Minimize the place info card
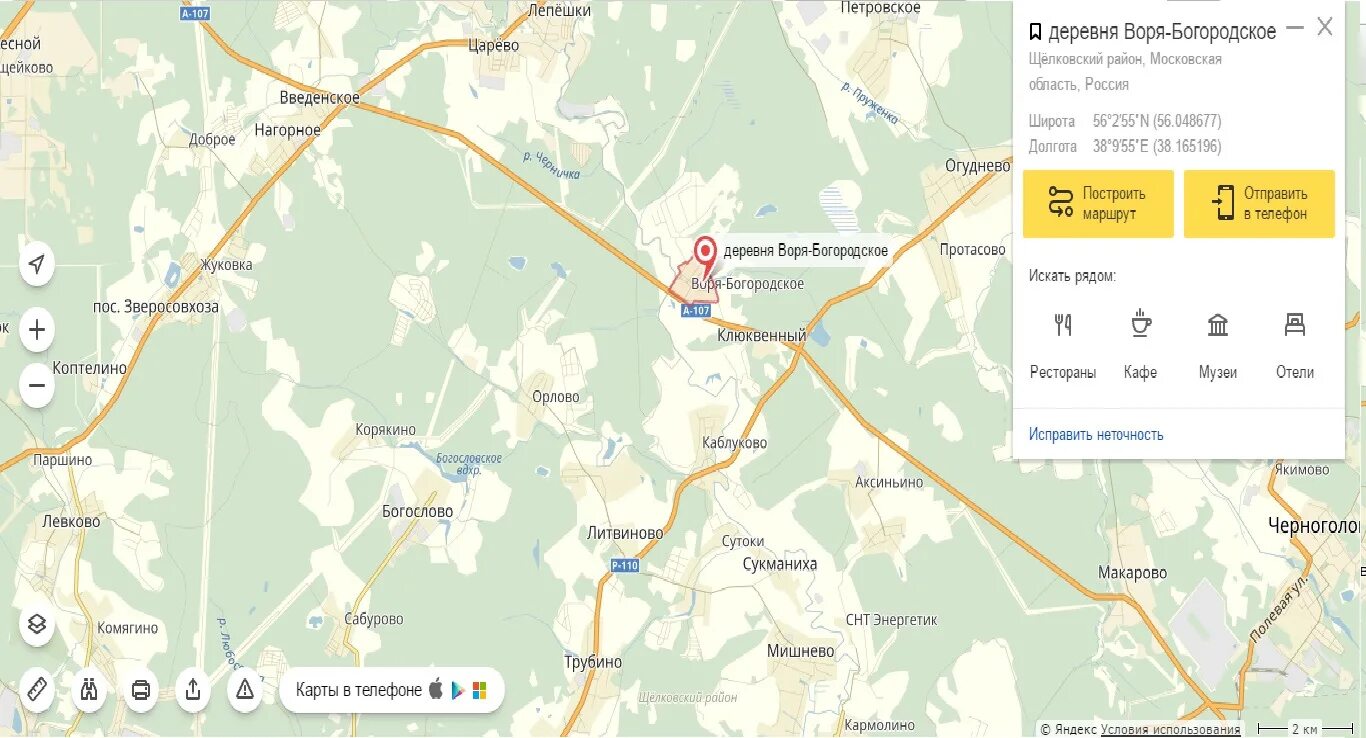 pyautogui.click(x=1295, y=28)
